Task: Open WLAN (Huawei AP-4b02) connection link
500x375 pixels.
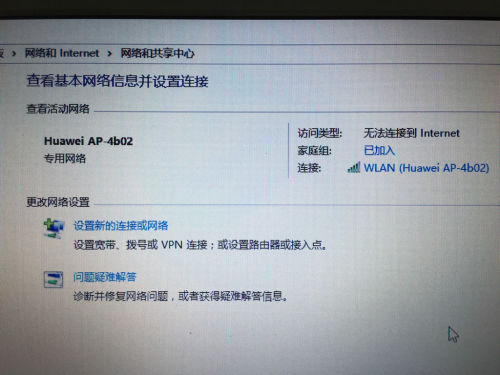Action: (426, 167)
